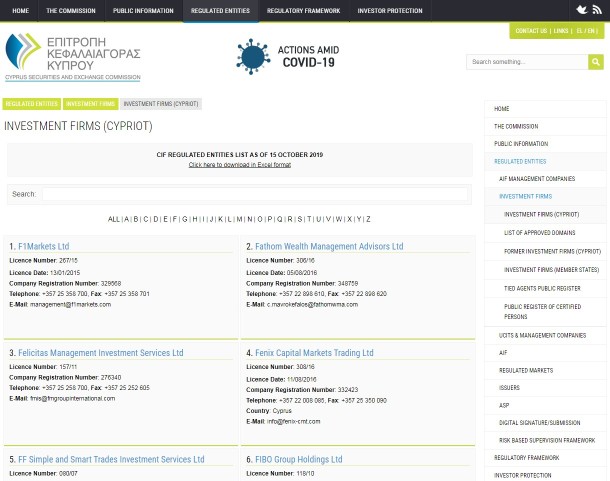
Task: Open Fathom Wealth Management Advisors Ltd
Action: tap(329, 246)
